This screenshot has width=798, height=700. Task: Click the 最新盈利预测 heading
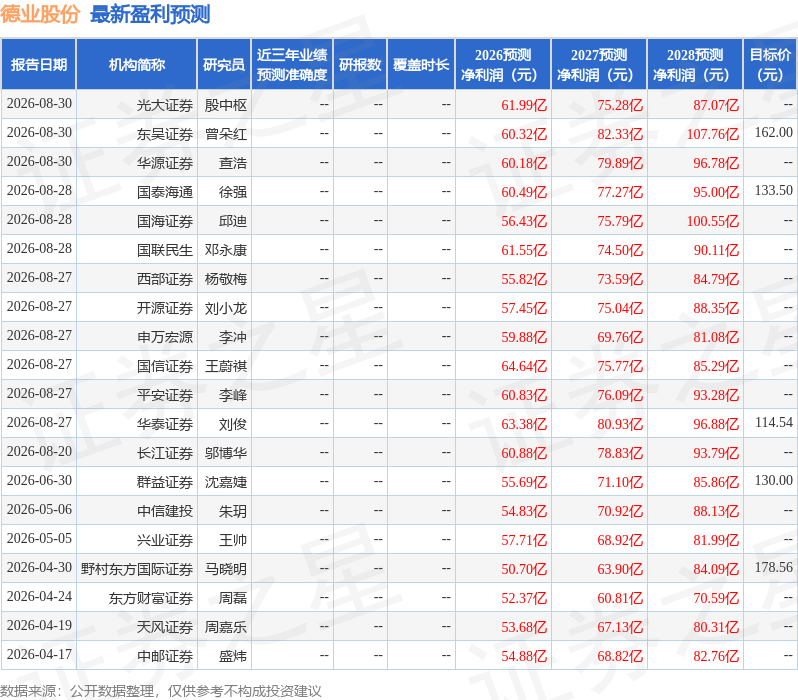pyautogui.click(x=150, y=14)
